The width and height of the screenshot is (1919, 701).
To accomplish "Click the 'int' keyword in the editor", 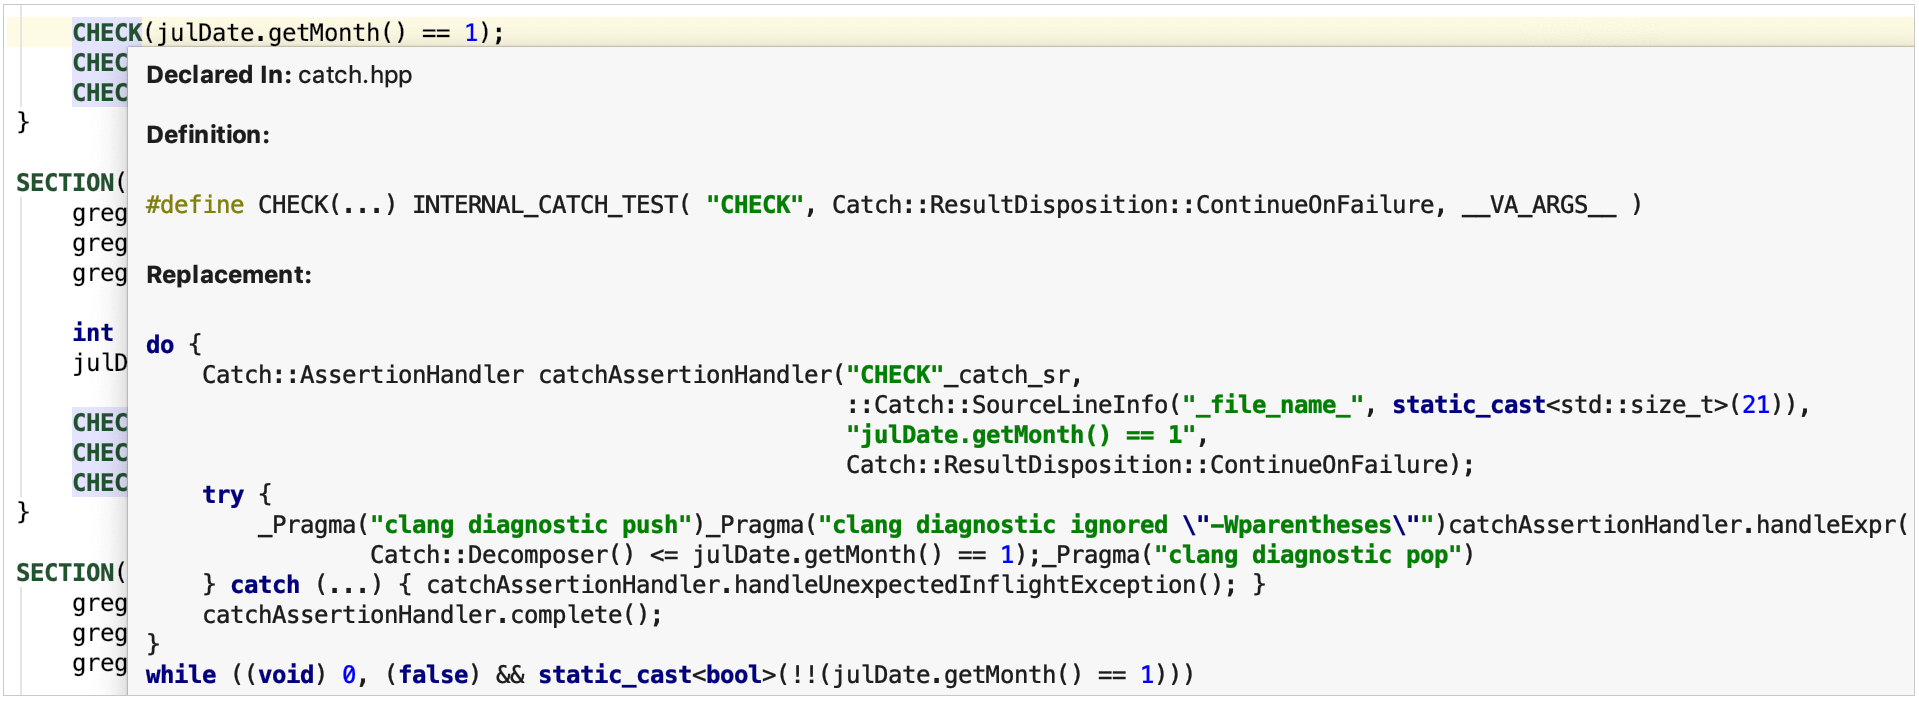I will (x=93, y=333).
